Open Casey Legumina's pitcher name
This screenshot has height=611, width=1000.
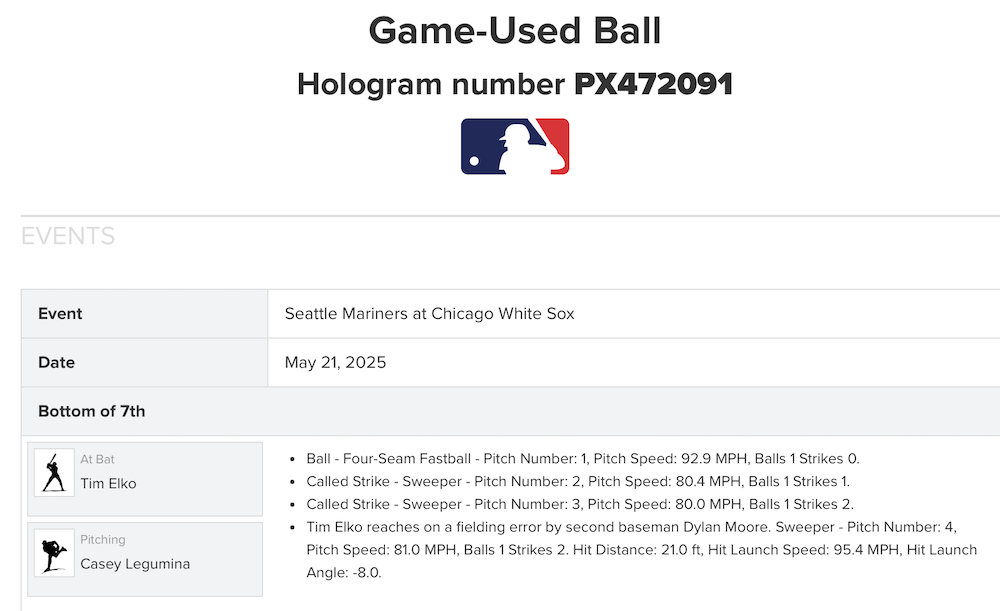(x=135, y=564)
